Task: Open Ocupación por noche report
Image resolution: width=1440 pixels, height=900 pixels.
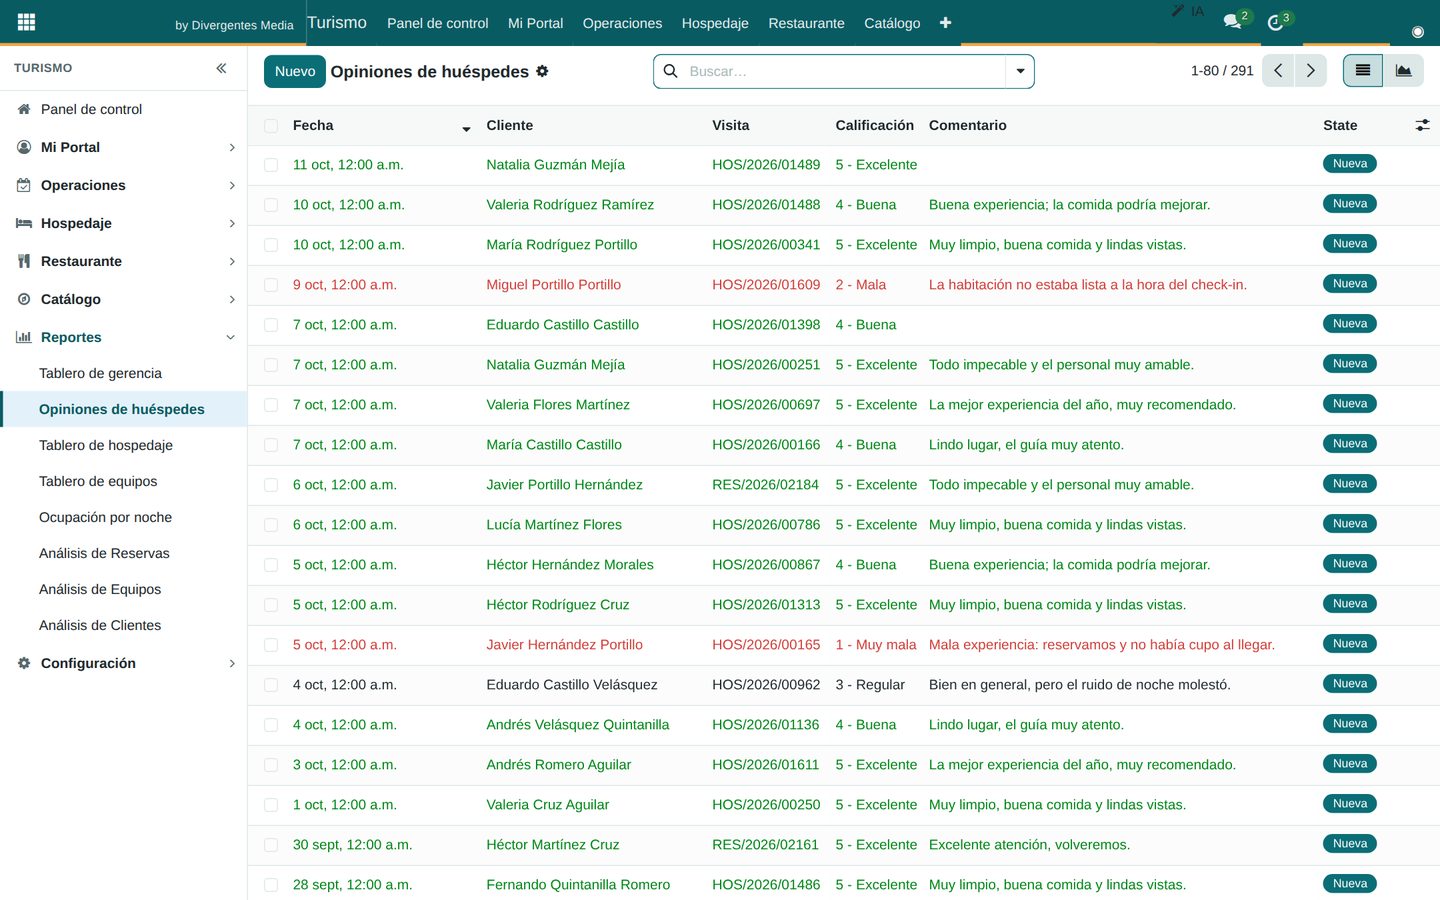Action: 105,517
